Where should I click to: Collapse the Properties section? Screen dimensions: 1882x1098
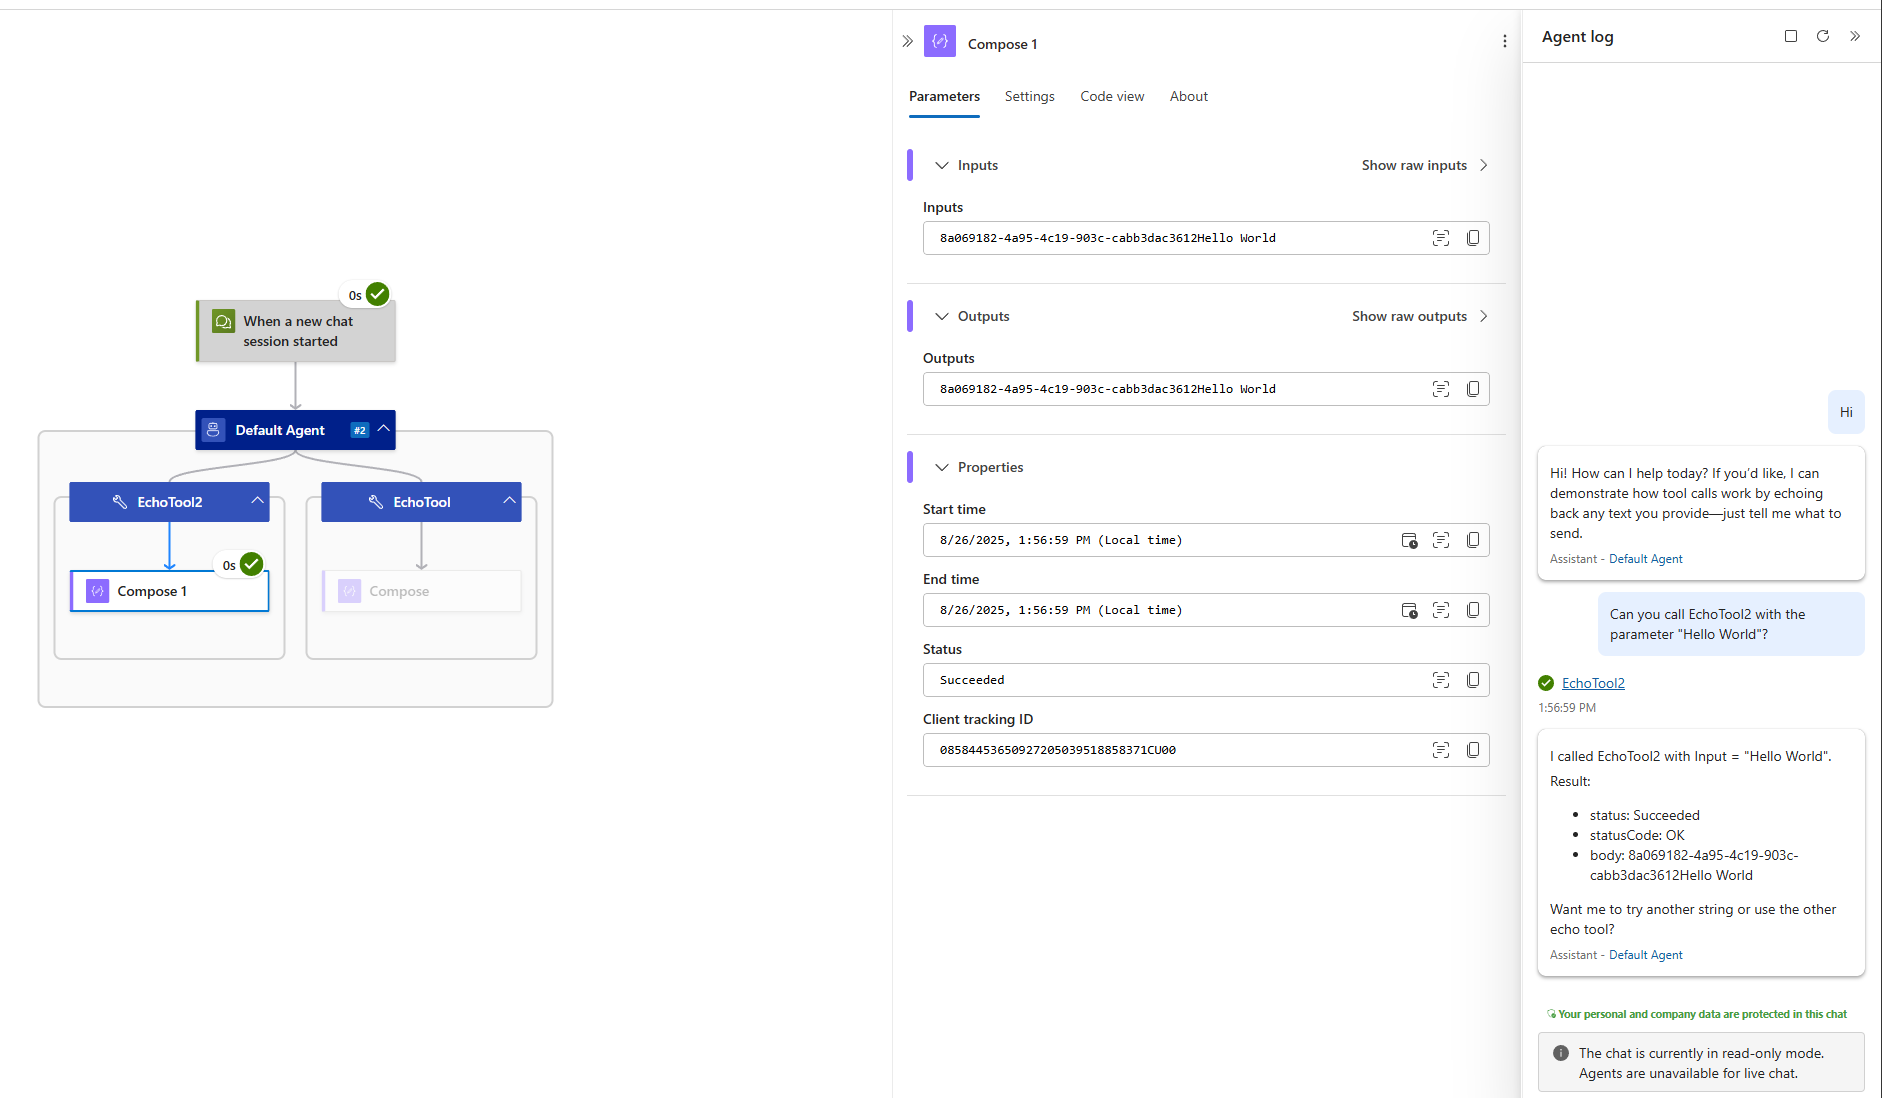tap(941, 467)
